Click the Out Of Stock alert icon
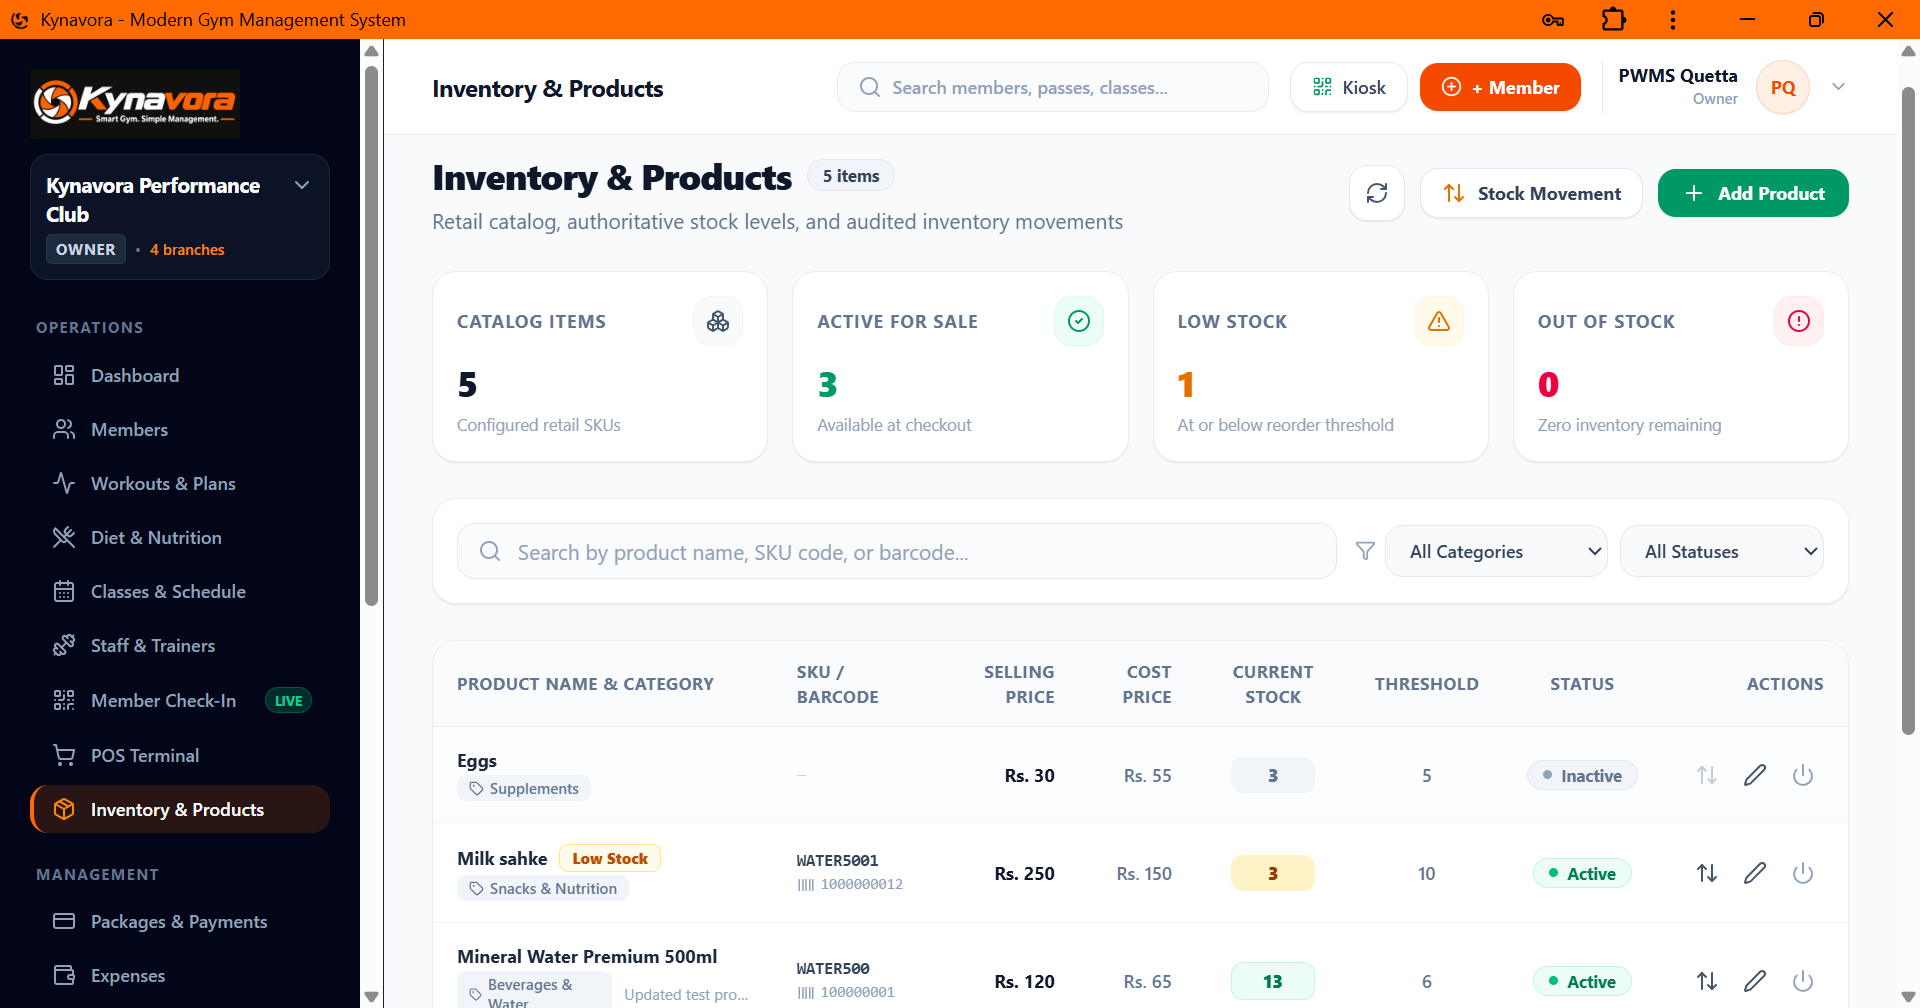Viewport: 1920px width, 1008px height. pos(1799,321)
